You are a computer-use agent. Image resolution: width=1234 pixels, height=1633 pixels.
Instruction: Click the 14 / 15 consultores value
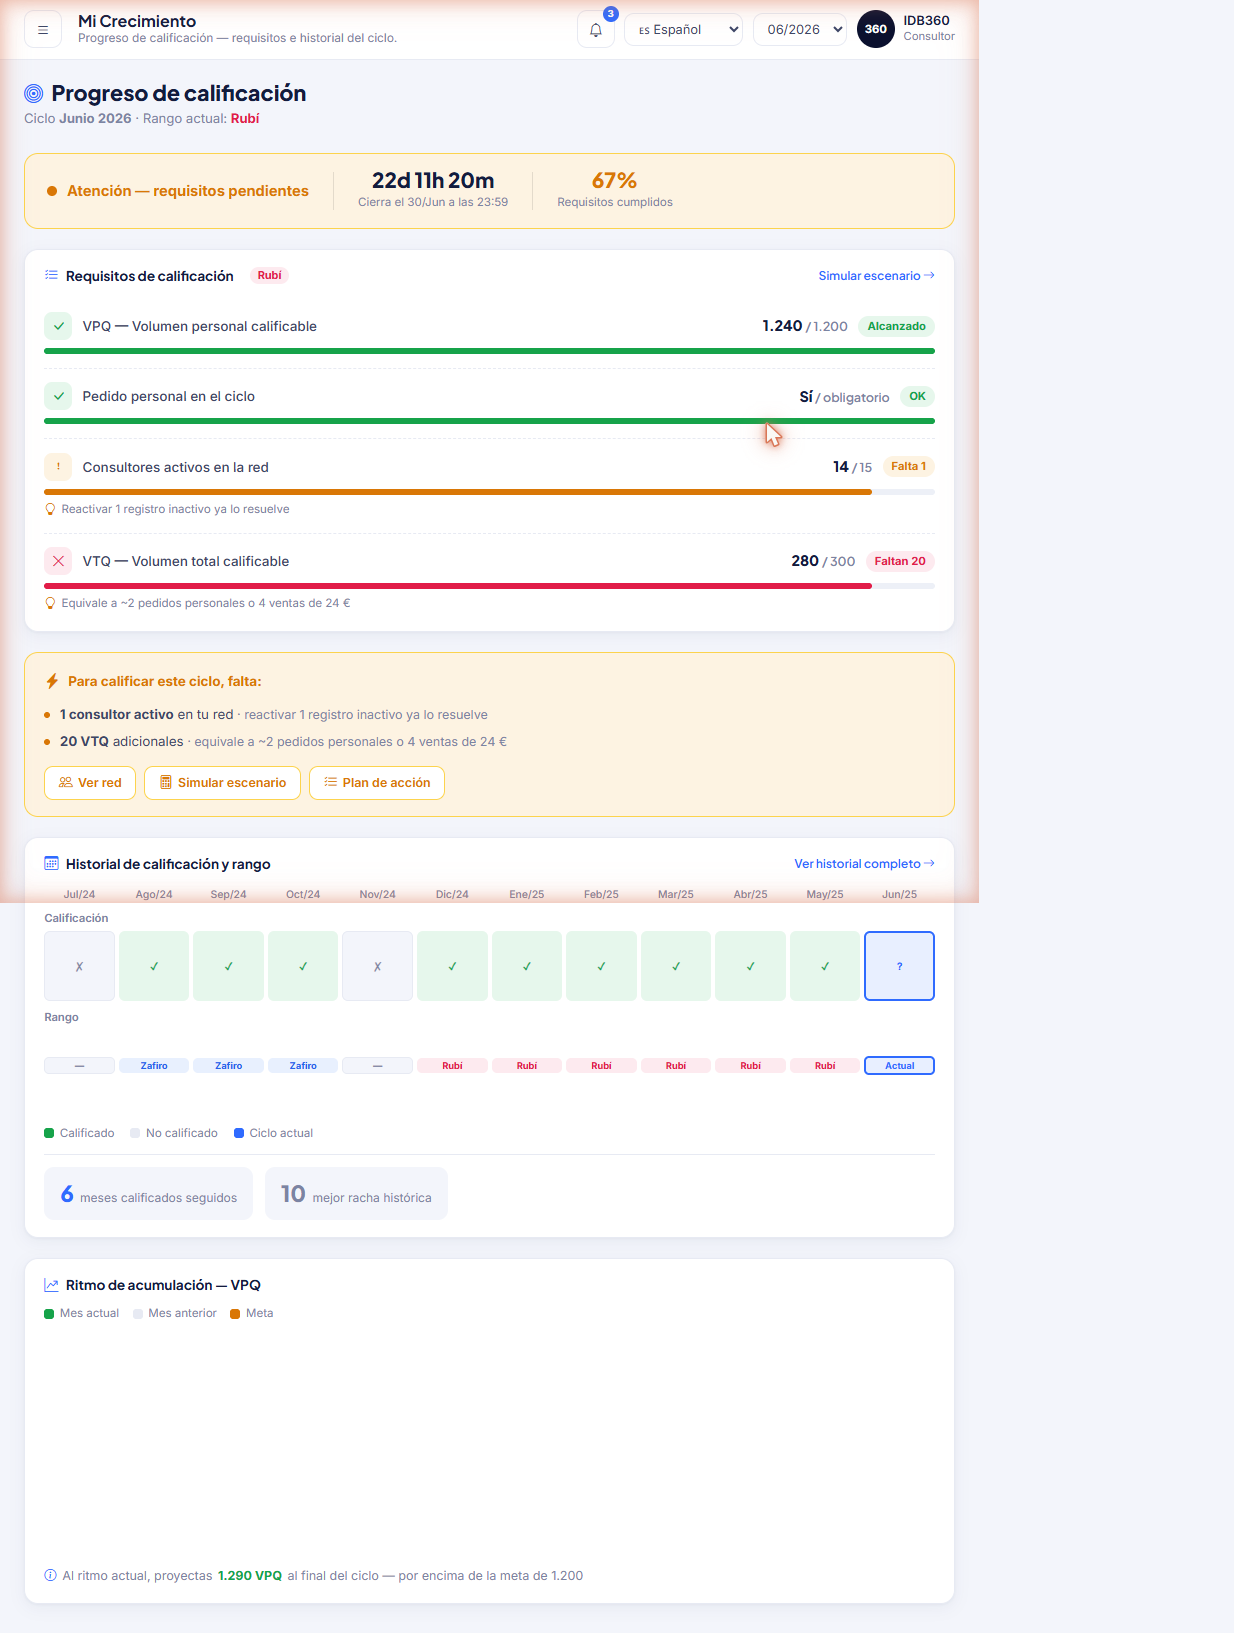click(x=852, y=467)
